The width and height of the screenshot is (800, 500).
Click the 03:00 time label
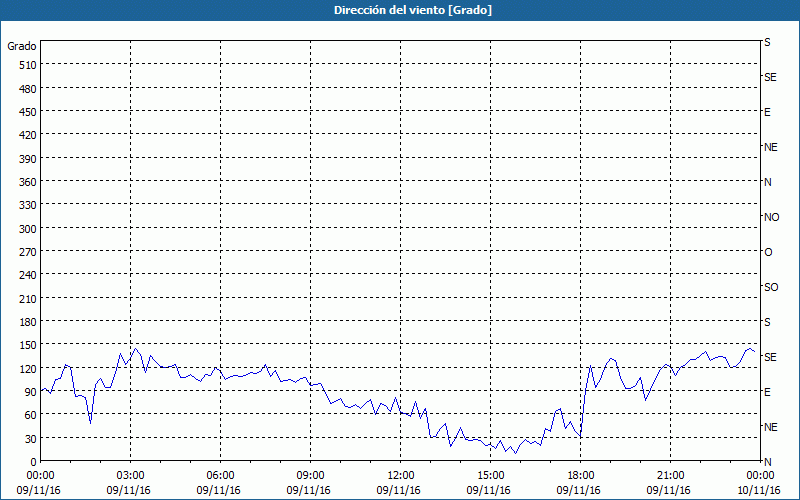[x=131, y=476]
